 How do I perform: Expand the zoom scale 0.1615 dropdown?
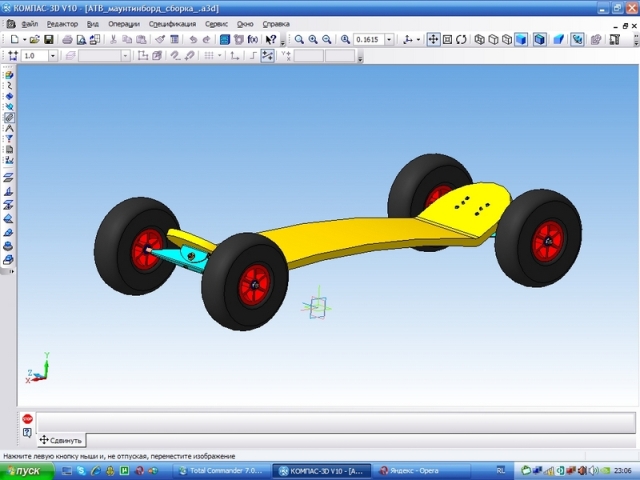(389, 39)
